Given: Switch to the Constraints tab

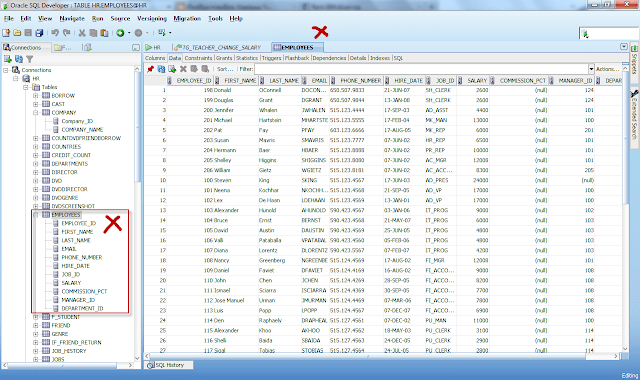Looking at the screenshot, I should click(x=198, y=58).
